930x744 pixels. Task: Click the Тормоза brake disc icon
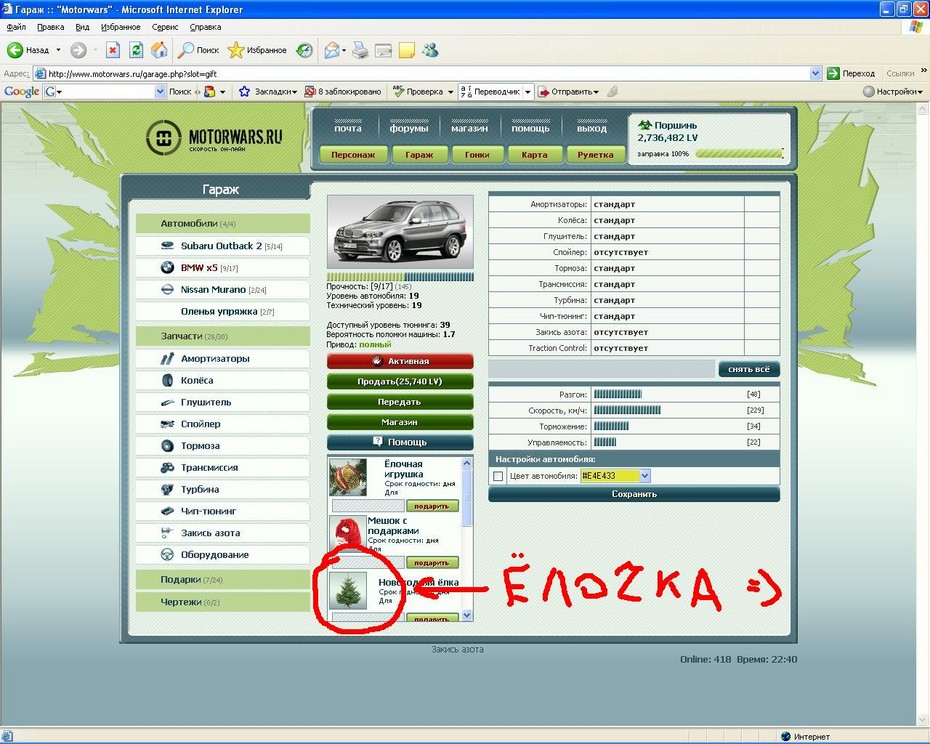point(167,446)
